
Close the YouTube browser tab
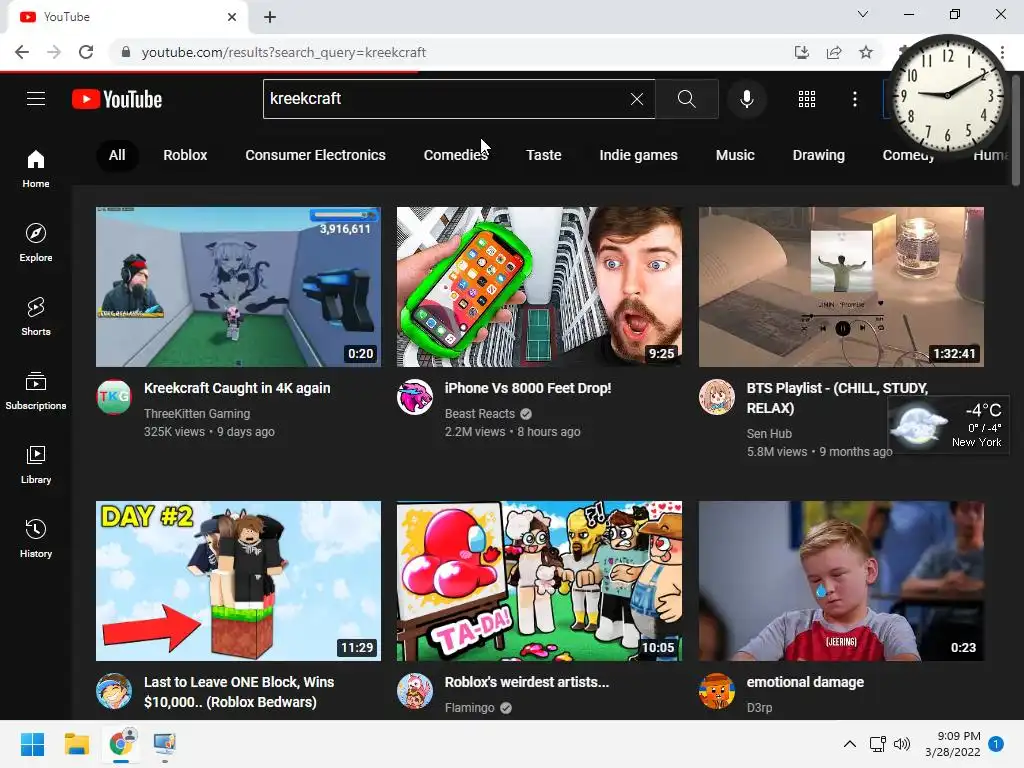[x=232, y=17]
